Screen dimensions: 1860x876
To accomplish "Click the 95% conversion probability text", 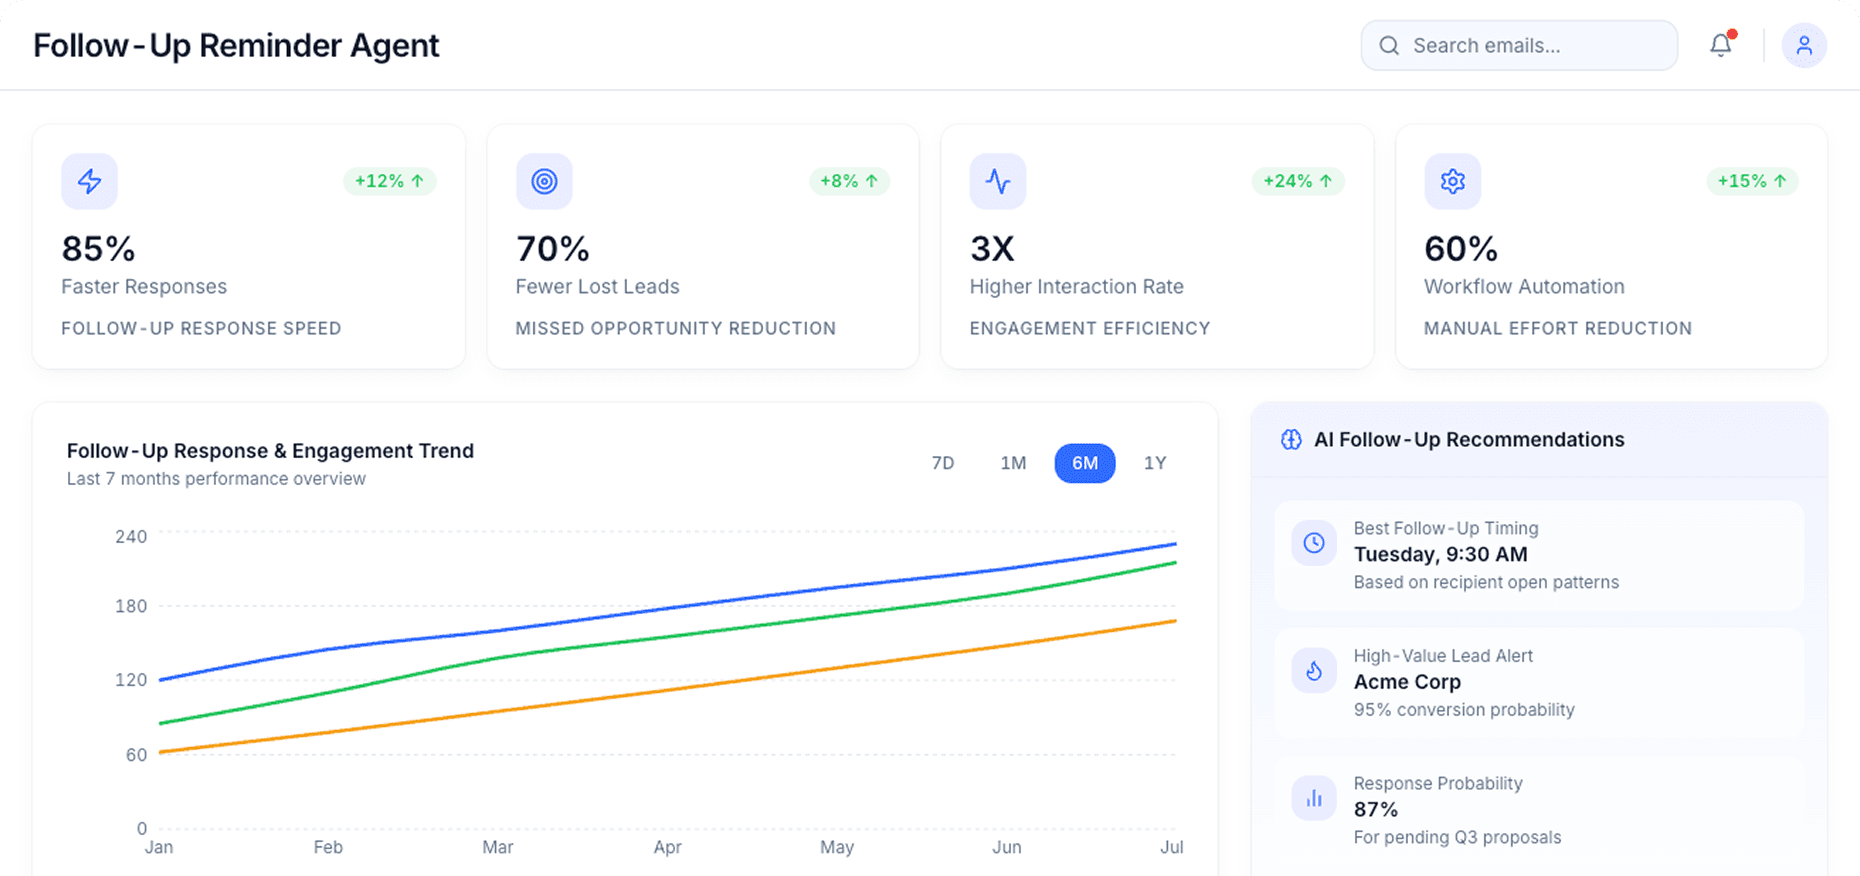I will 1464,710.
